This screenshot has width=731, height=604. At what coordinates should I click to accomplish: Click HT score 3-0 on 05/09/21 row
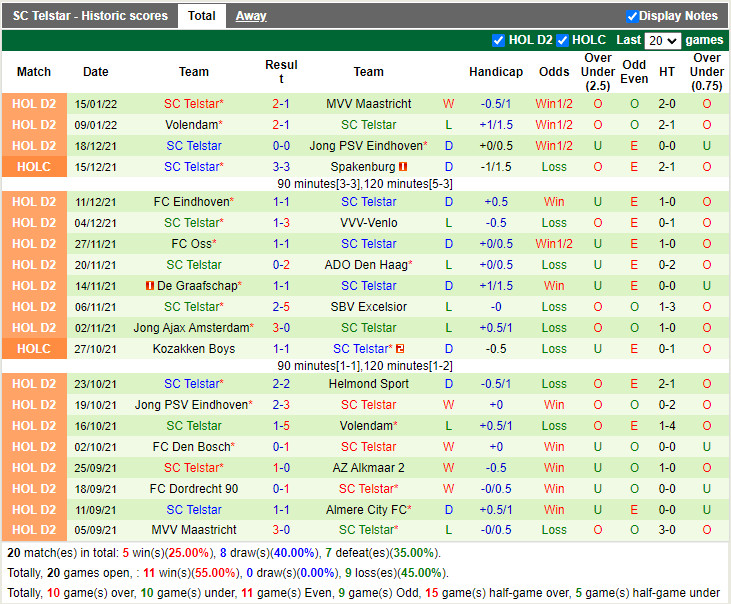coord(667,530)
